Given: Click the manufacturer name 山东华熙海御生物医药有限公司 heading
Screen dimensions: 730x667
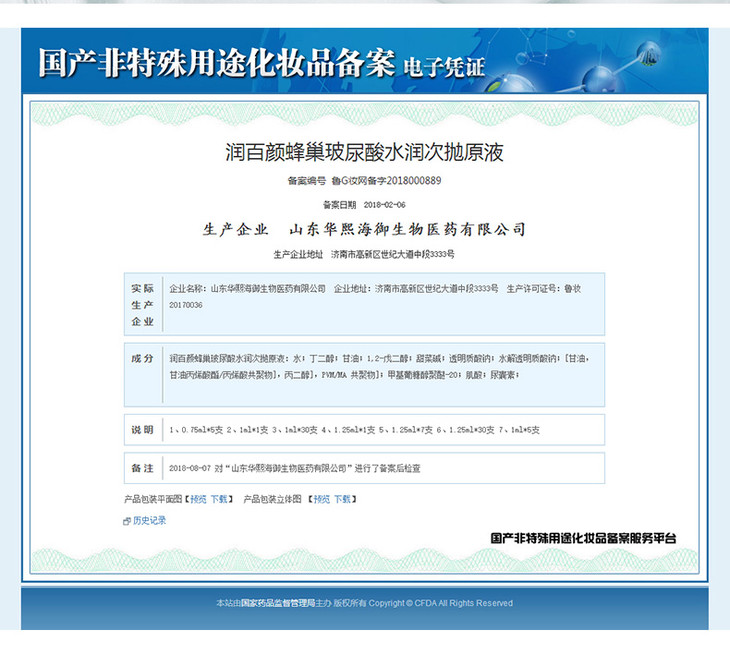Looking at the screenshot, I should point(407,229).
